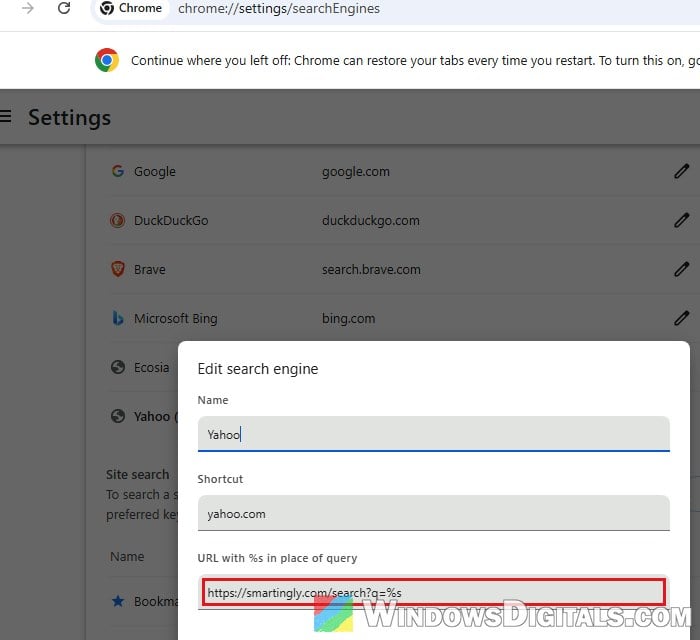The width and height of the screenshot is (700, 640).
Task: Click the Name field containing Yahoo
Action: click(433, 434)
